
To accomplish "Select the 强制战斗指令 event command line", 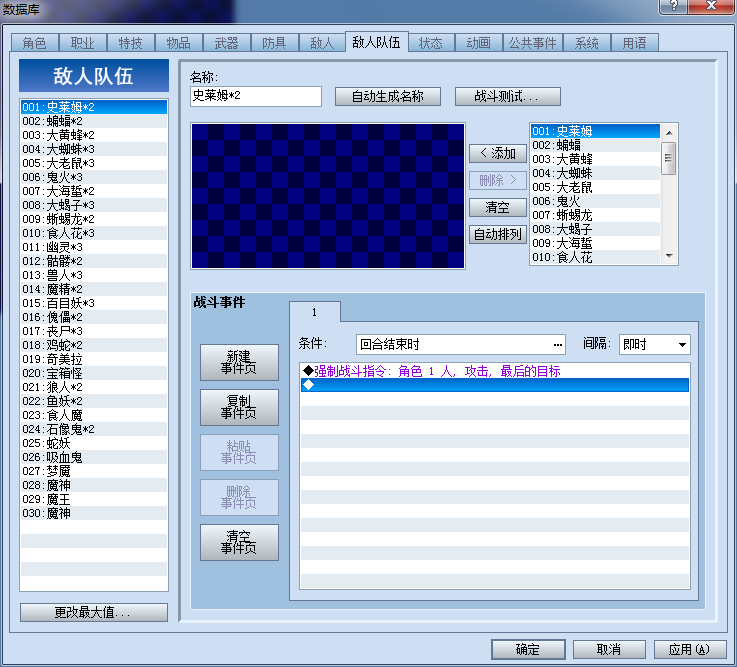I will tap(494, 371).
